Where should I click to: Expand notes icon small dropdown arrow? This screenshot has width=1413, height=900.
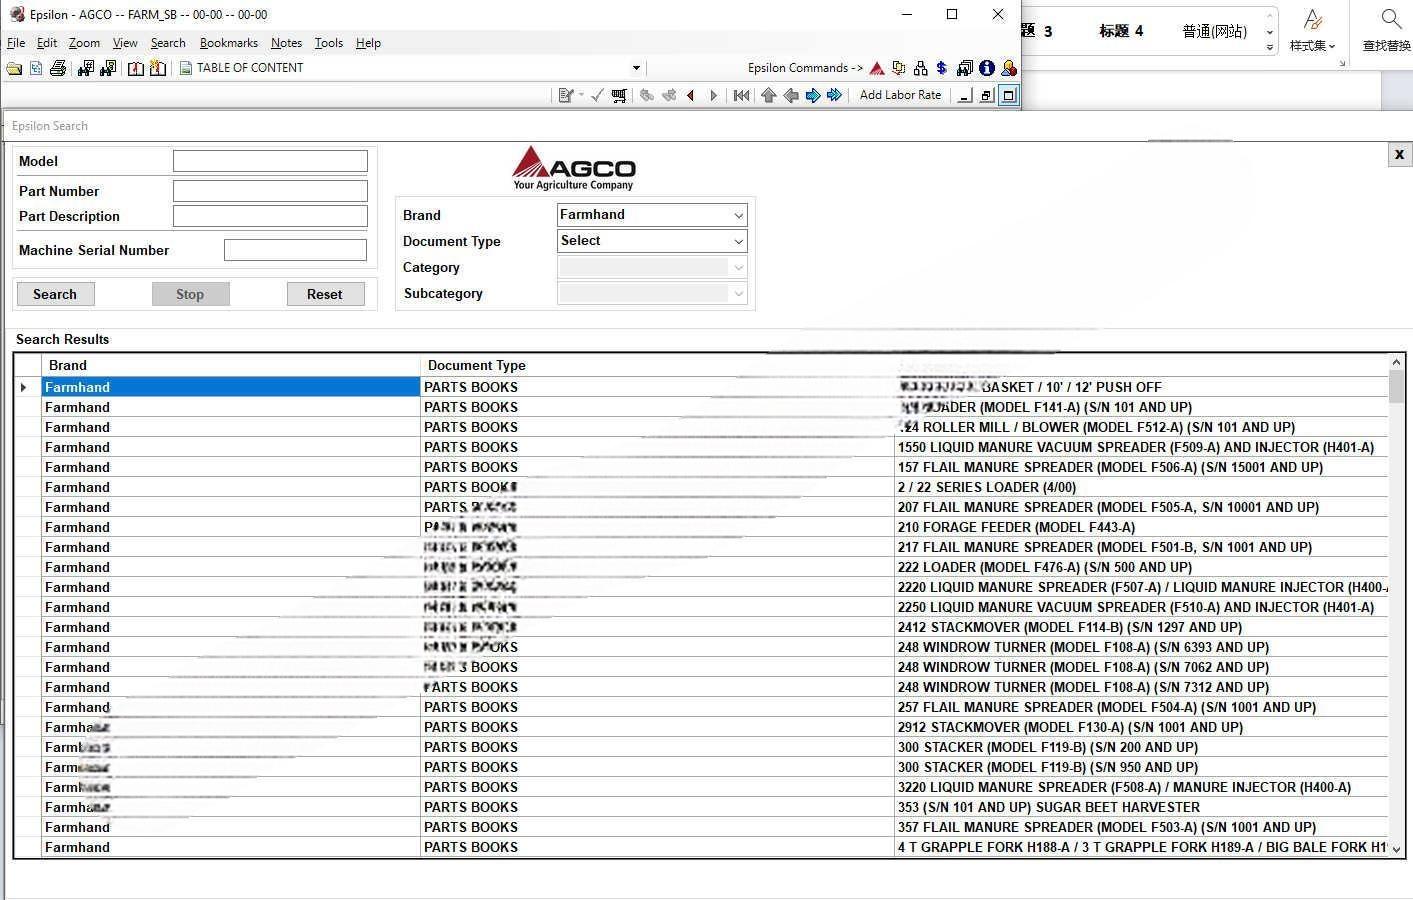point(579,95)
